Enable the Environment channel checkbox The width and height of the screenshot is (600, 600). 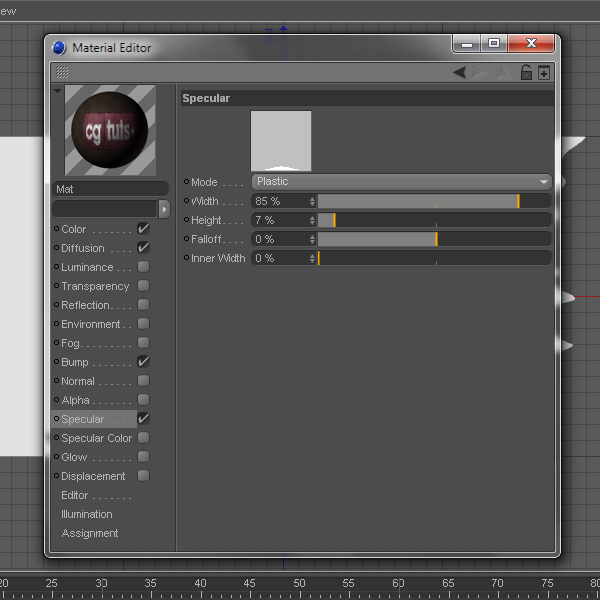coord(143,324)
